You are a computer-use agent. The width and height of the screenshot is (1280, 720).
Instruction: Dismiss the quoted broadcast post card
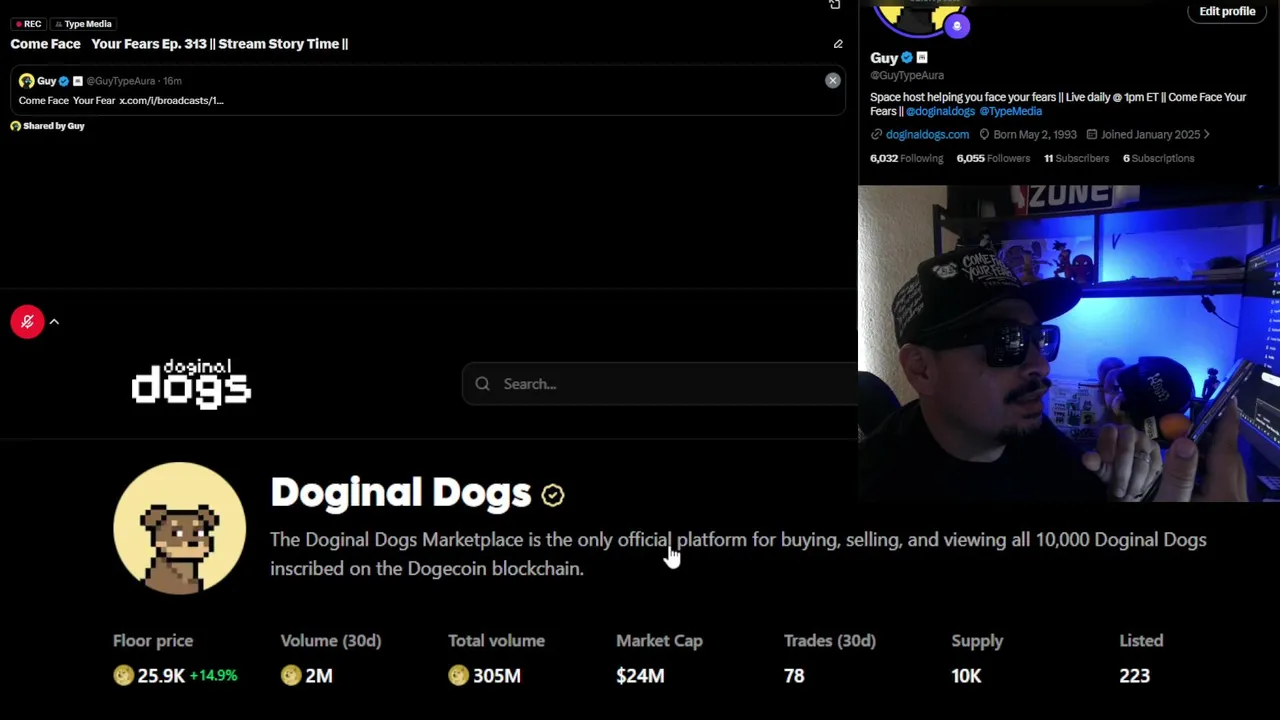(x=832, y=80)
